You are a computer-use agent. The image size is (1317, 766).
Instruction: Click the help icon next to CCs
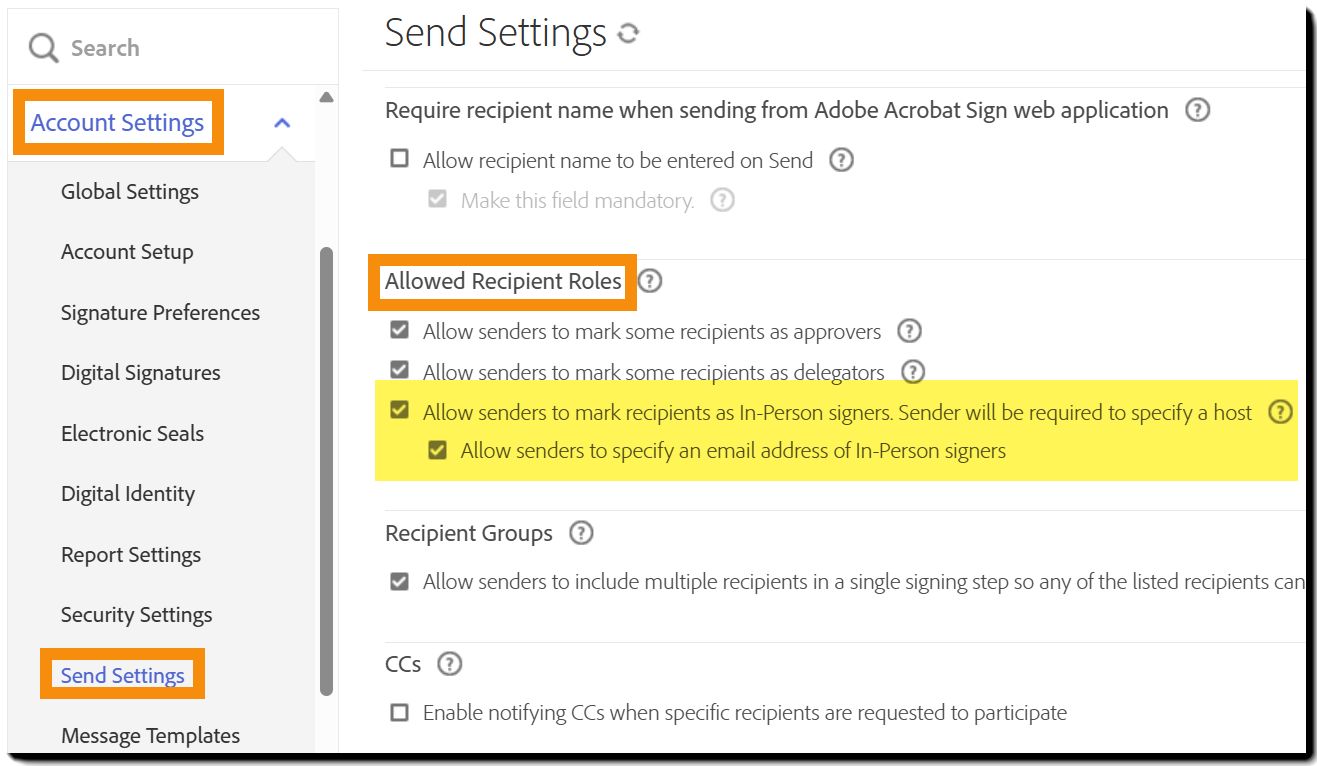(x=450, y=664)
